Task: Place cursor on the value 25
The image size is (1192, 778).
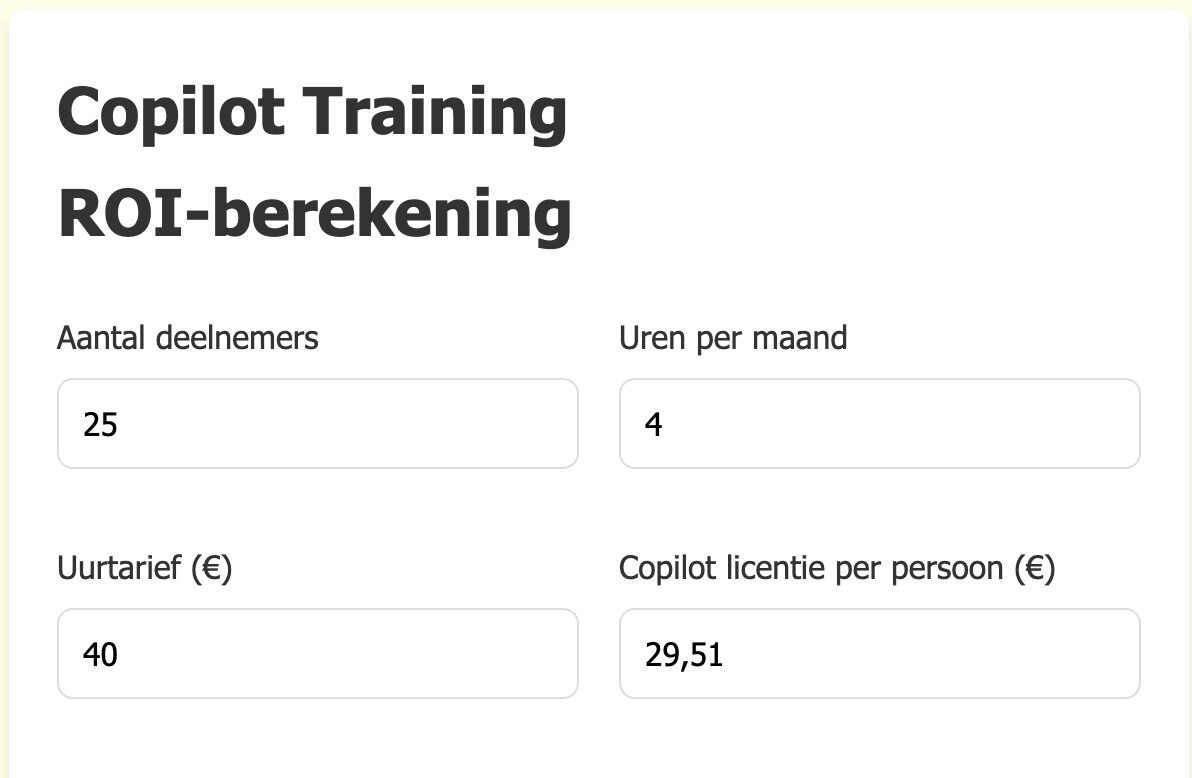Action: tap(101, 425)
